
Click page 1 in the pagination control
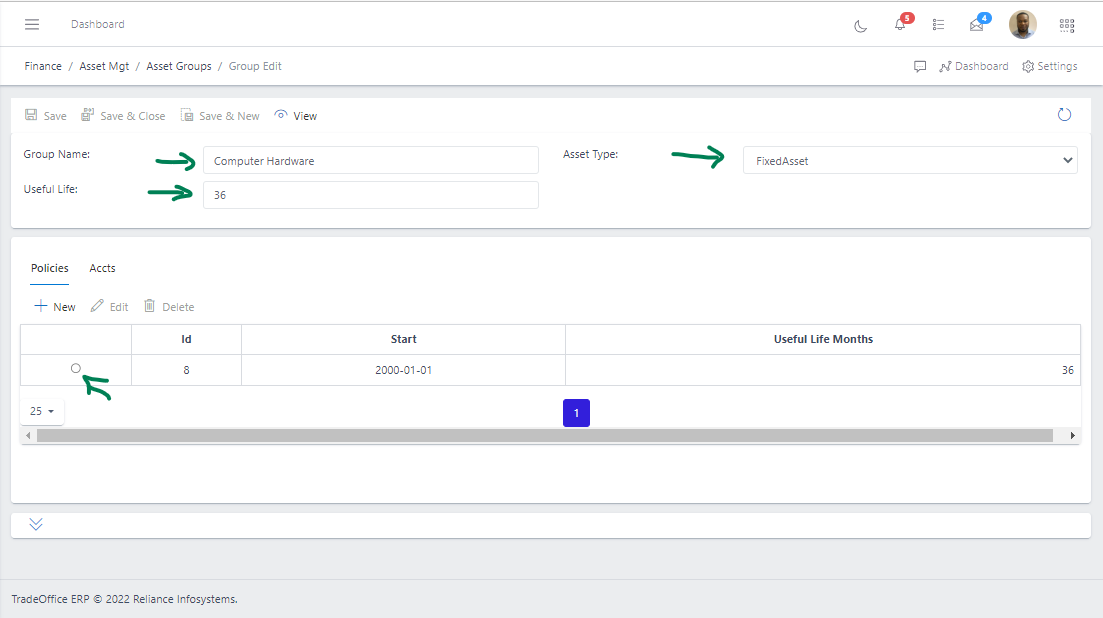(576, 412)
